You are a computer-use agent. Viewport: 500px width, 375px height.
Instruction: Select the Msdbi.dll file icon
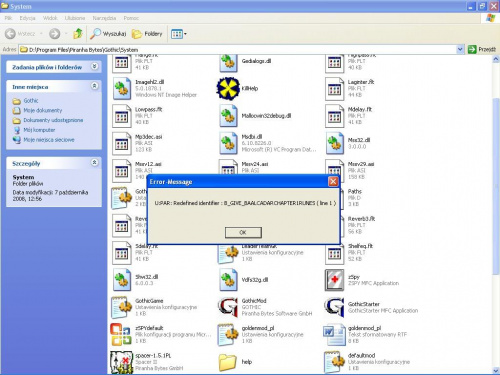pyautogui.click(x=228, y=143)
